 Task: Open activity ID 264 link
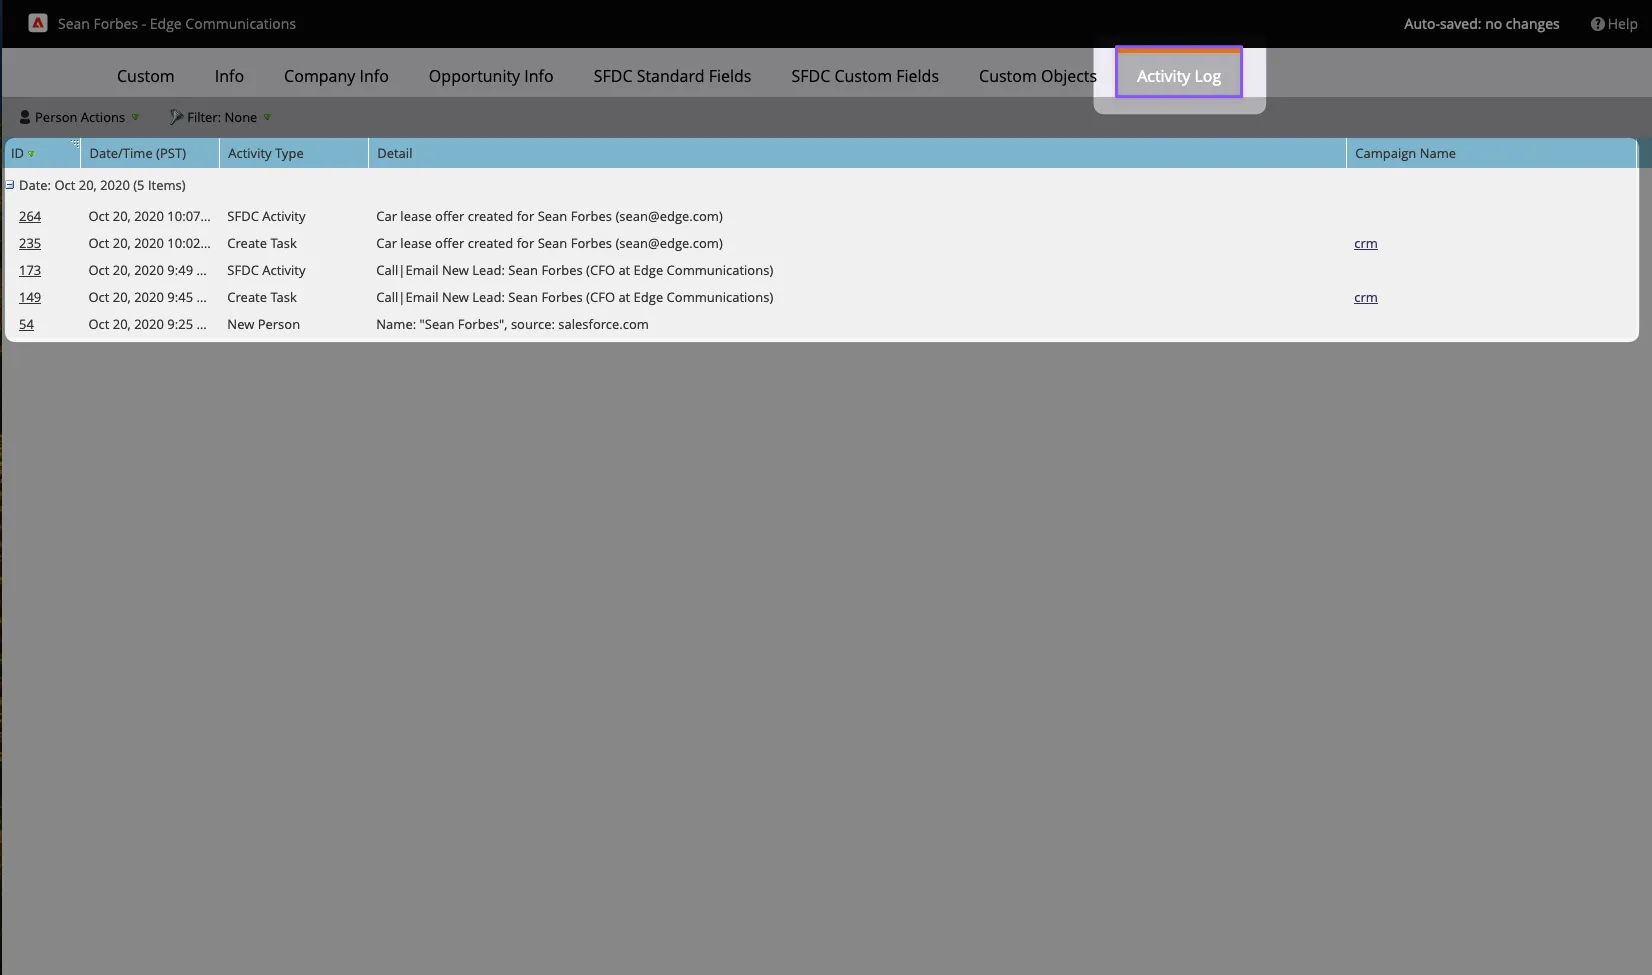click(x=30, y=216)
